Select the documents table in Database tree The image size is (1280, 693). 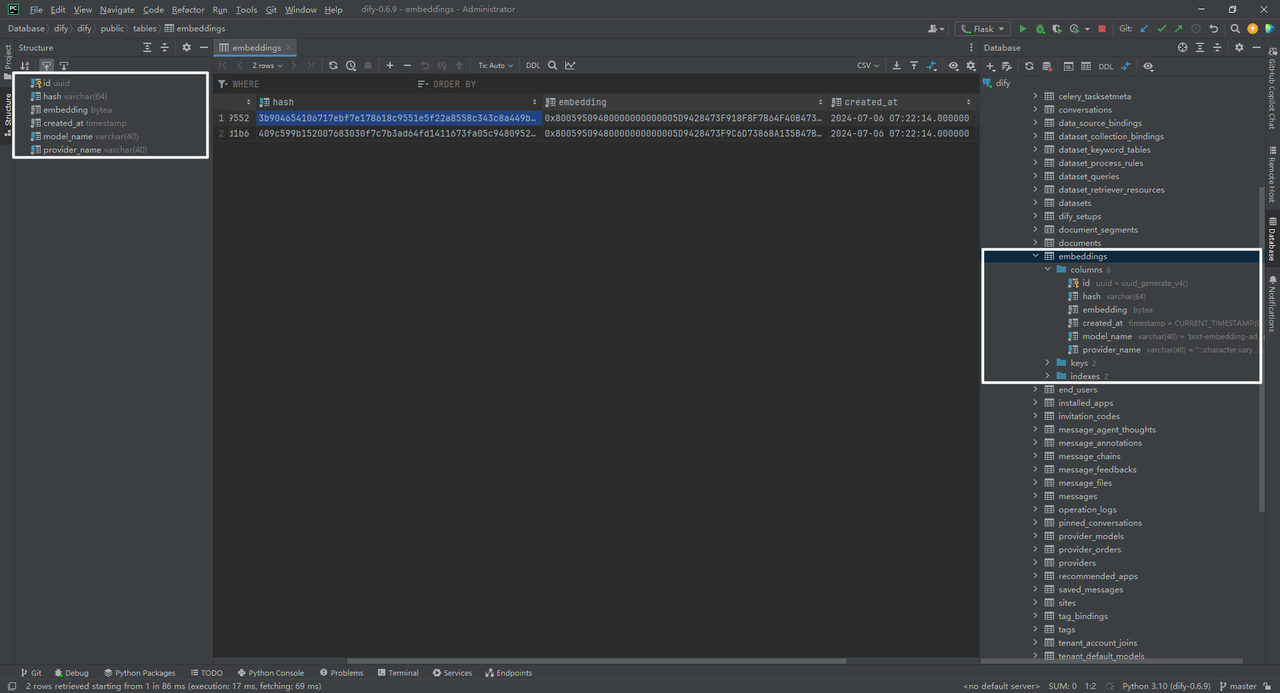click(x=1079, y=243)
